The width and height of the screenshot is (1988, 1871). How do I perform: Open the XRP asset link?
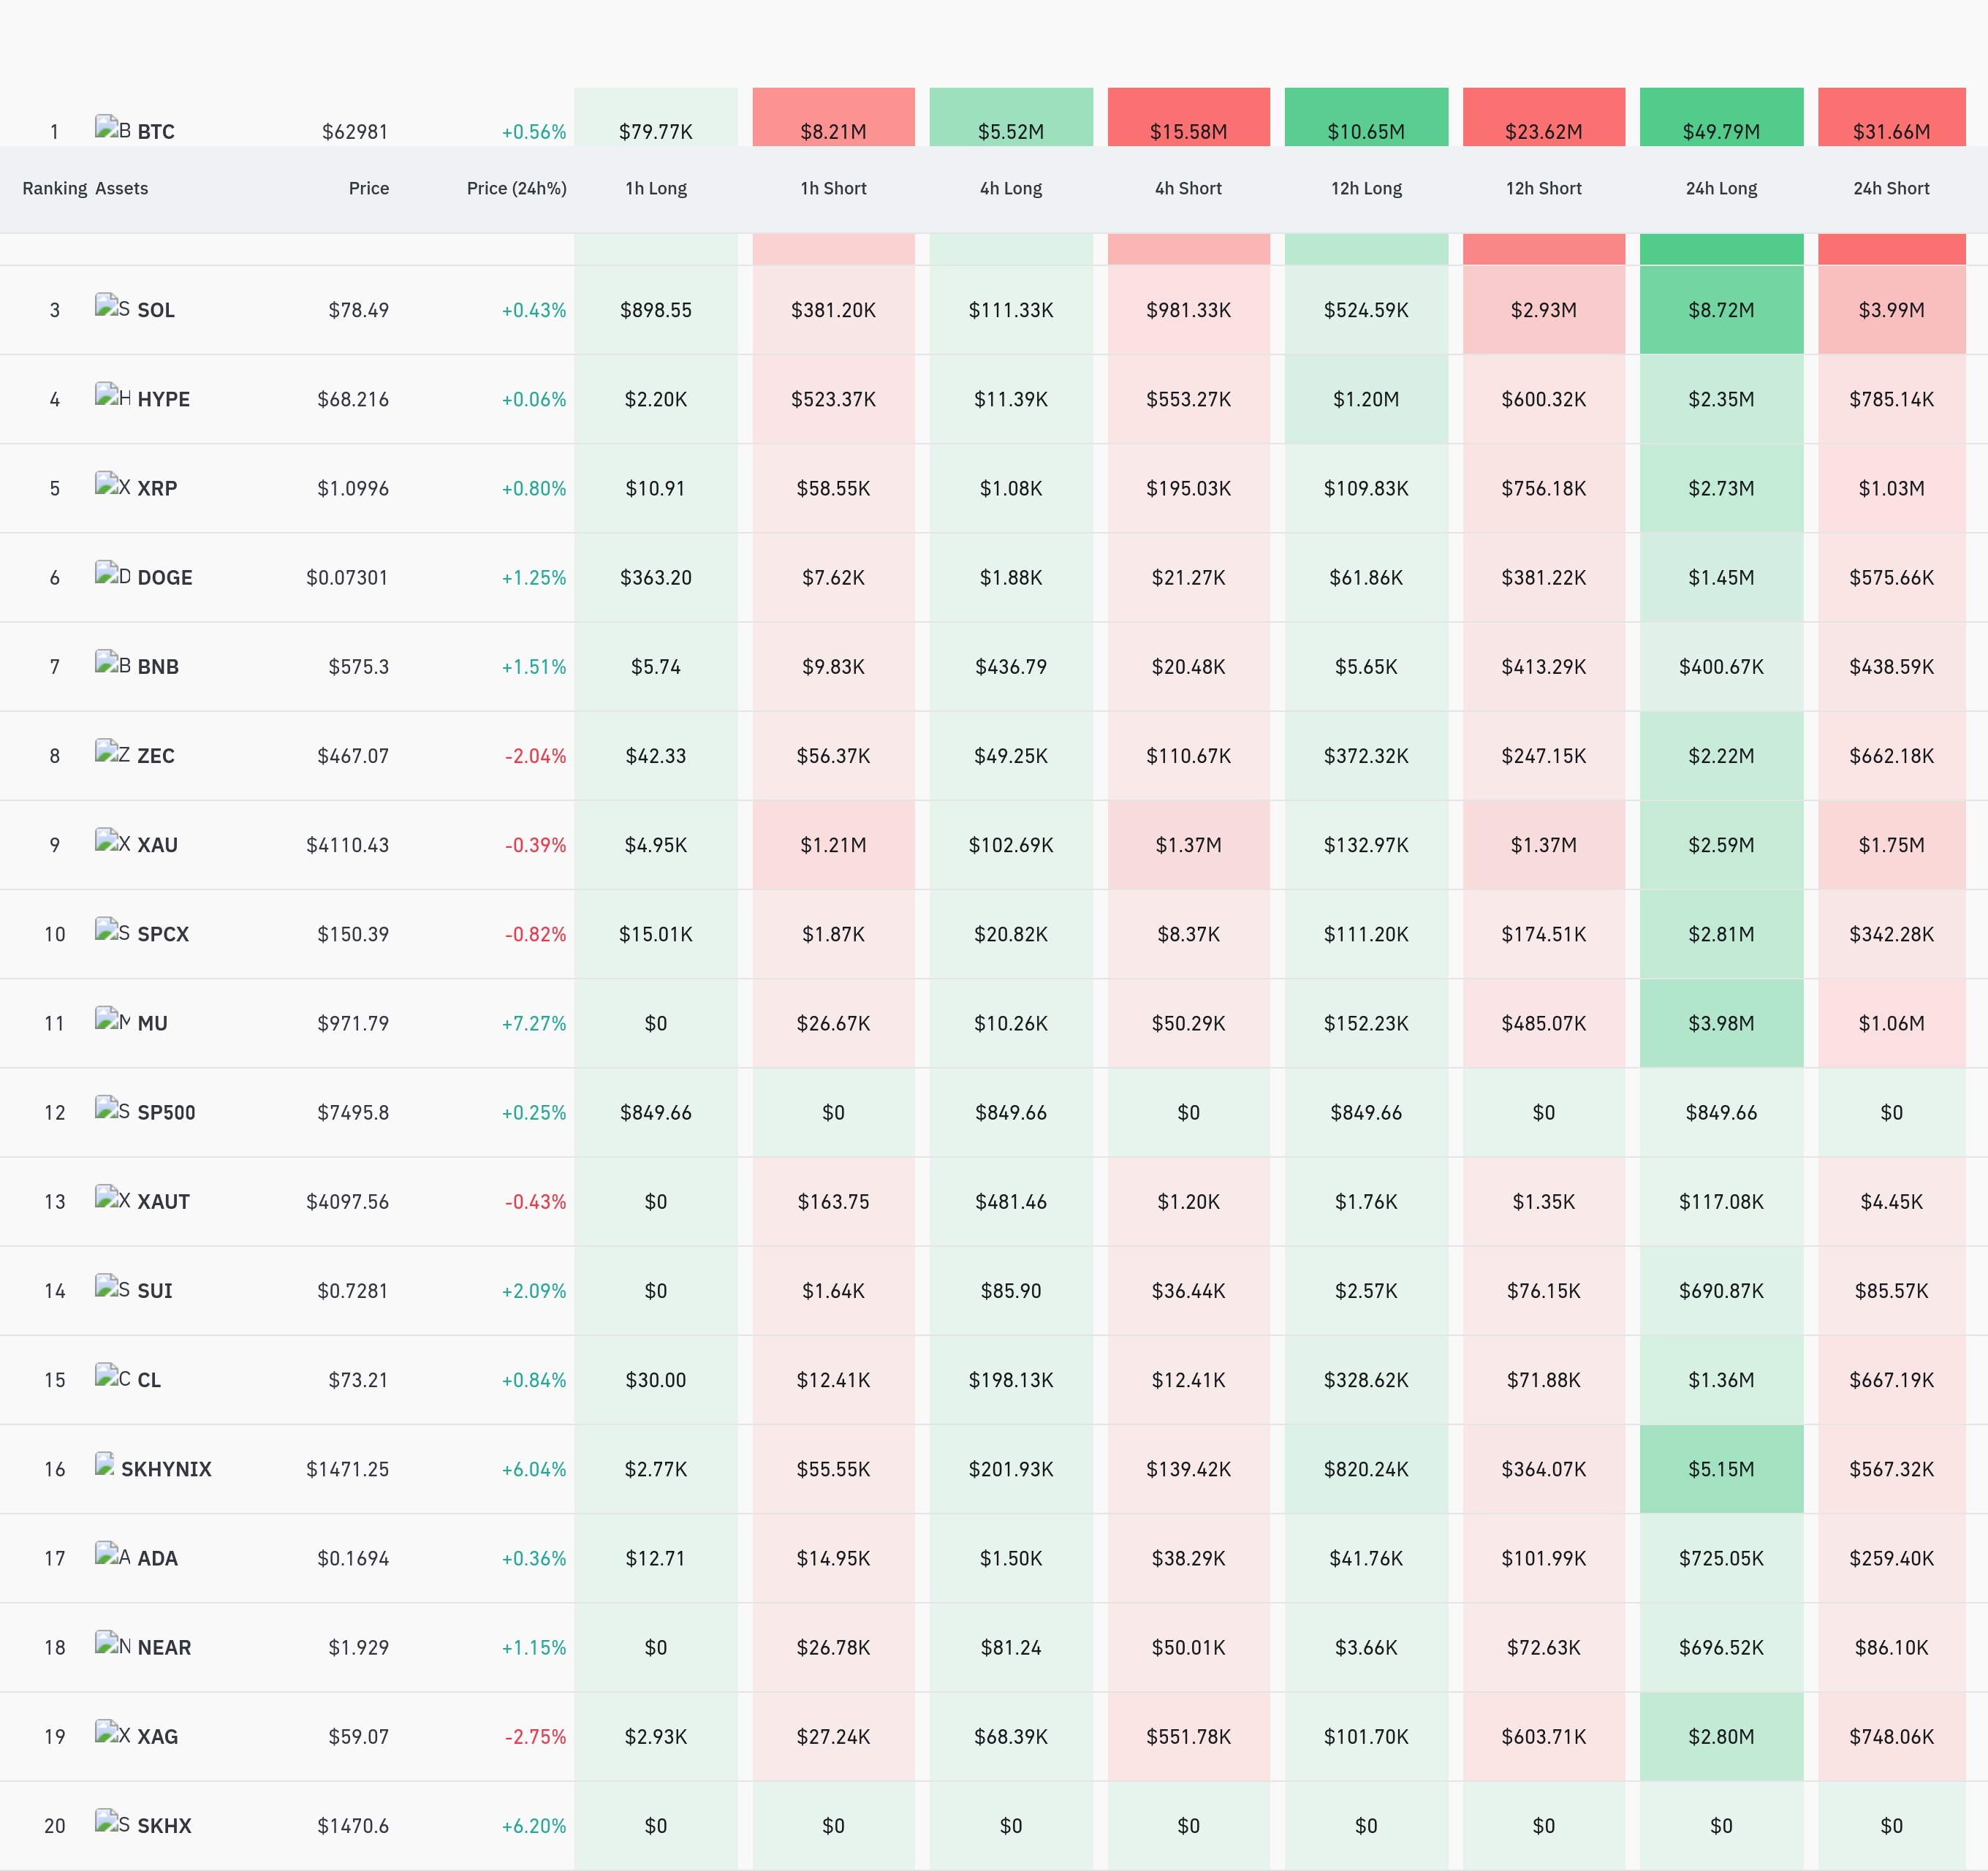(157, 488)
